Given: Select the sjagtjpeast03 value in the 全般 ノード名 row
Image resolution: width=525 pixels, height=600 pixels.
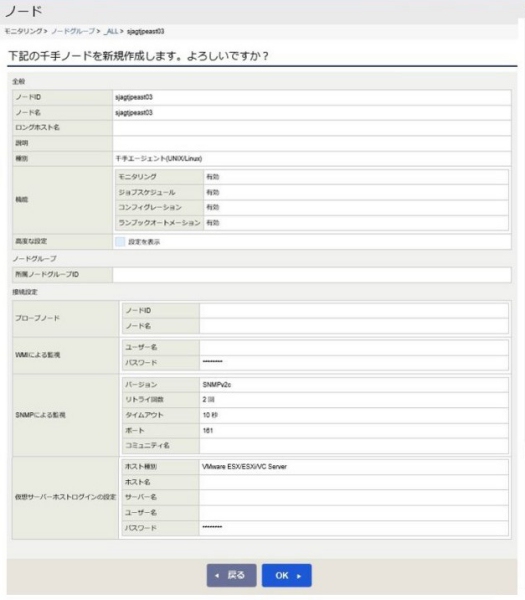Looking at the screenshot, I should click(134, 112).
